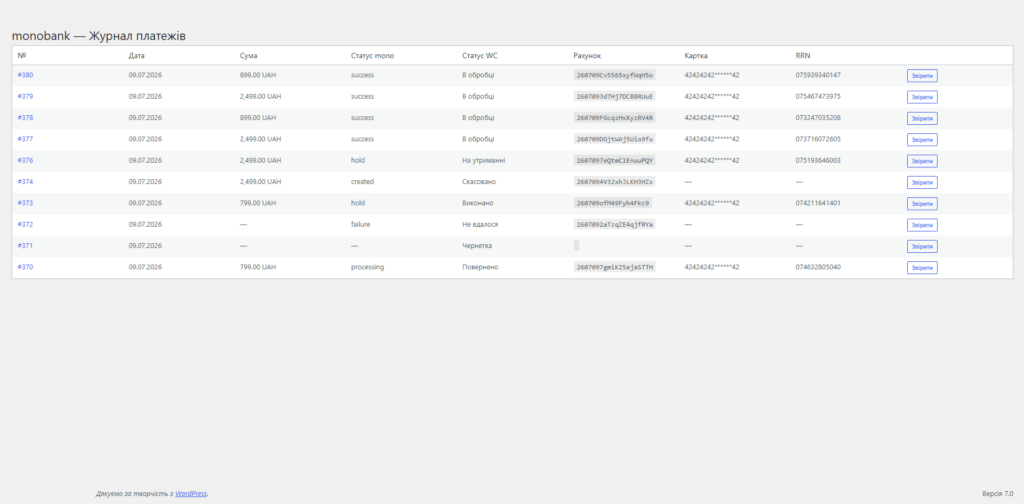Click Звірити for draft order #371
This screenshot has width=1024, height=504.
point(922,246)
